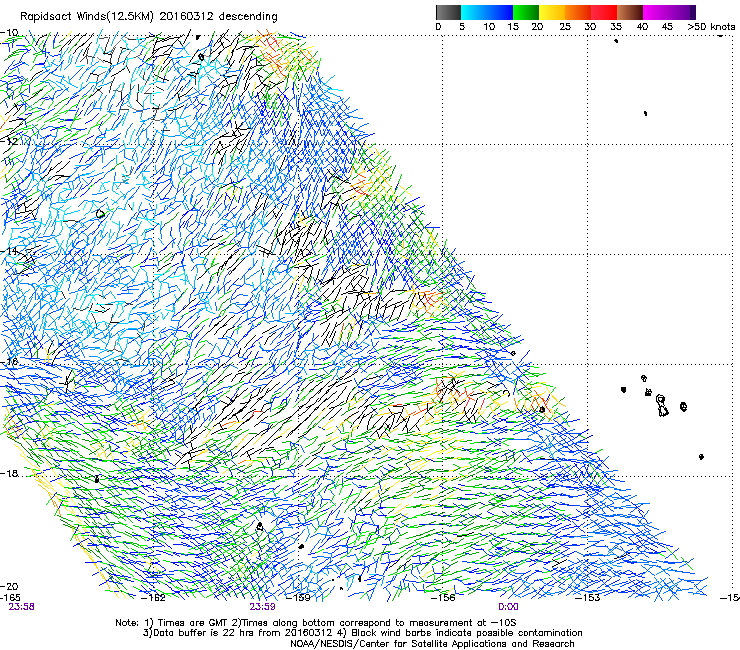Click the '23:59' time label
The height and width of the screenshot is (650, 740).
[x=262, y=607]
